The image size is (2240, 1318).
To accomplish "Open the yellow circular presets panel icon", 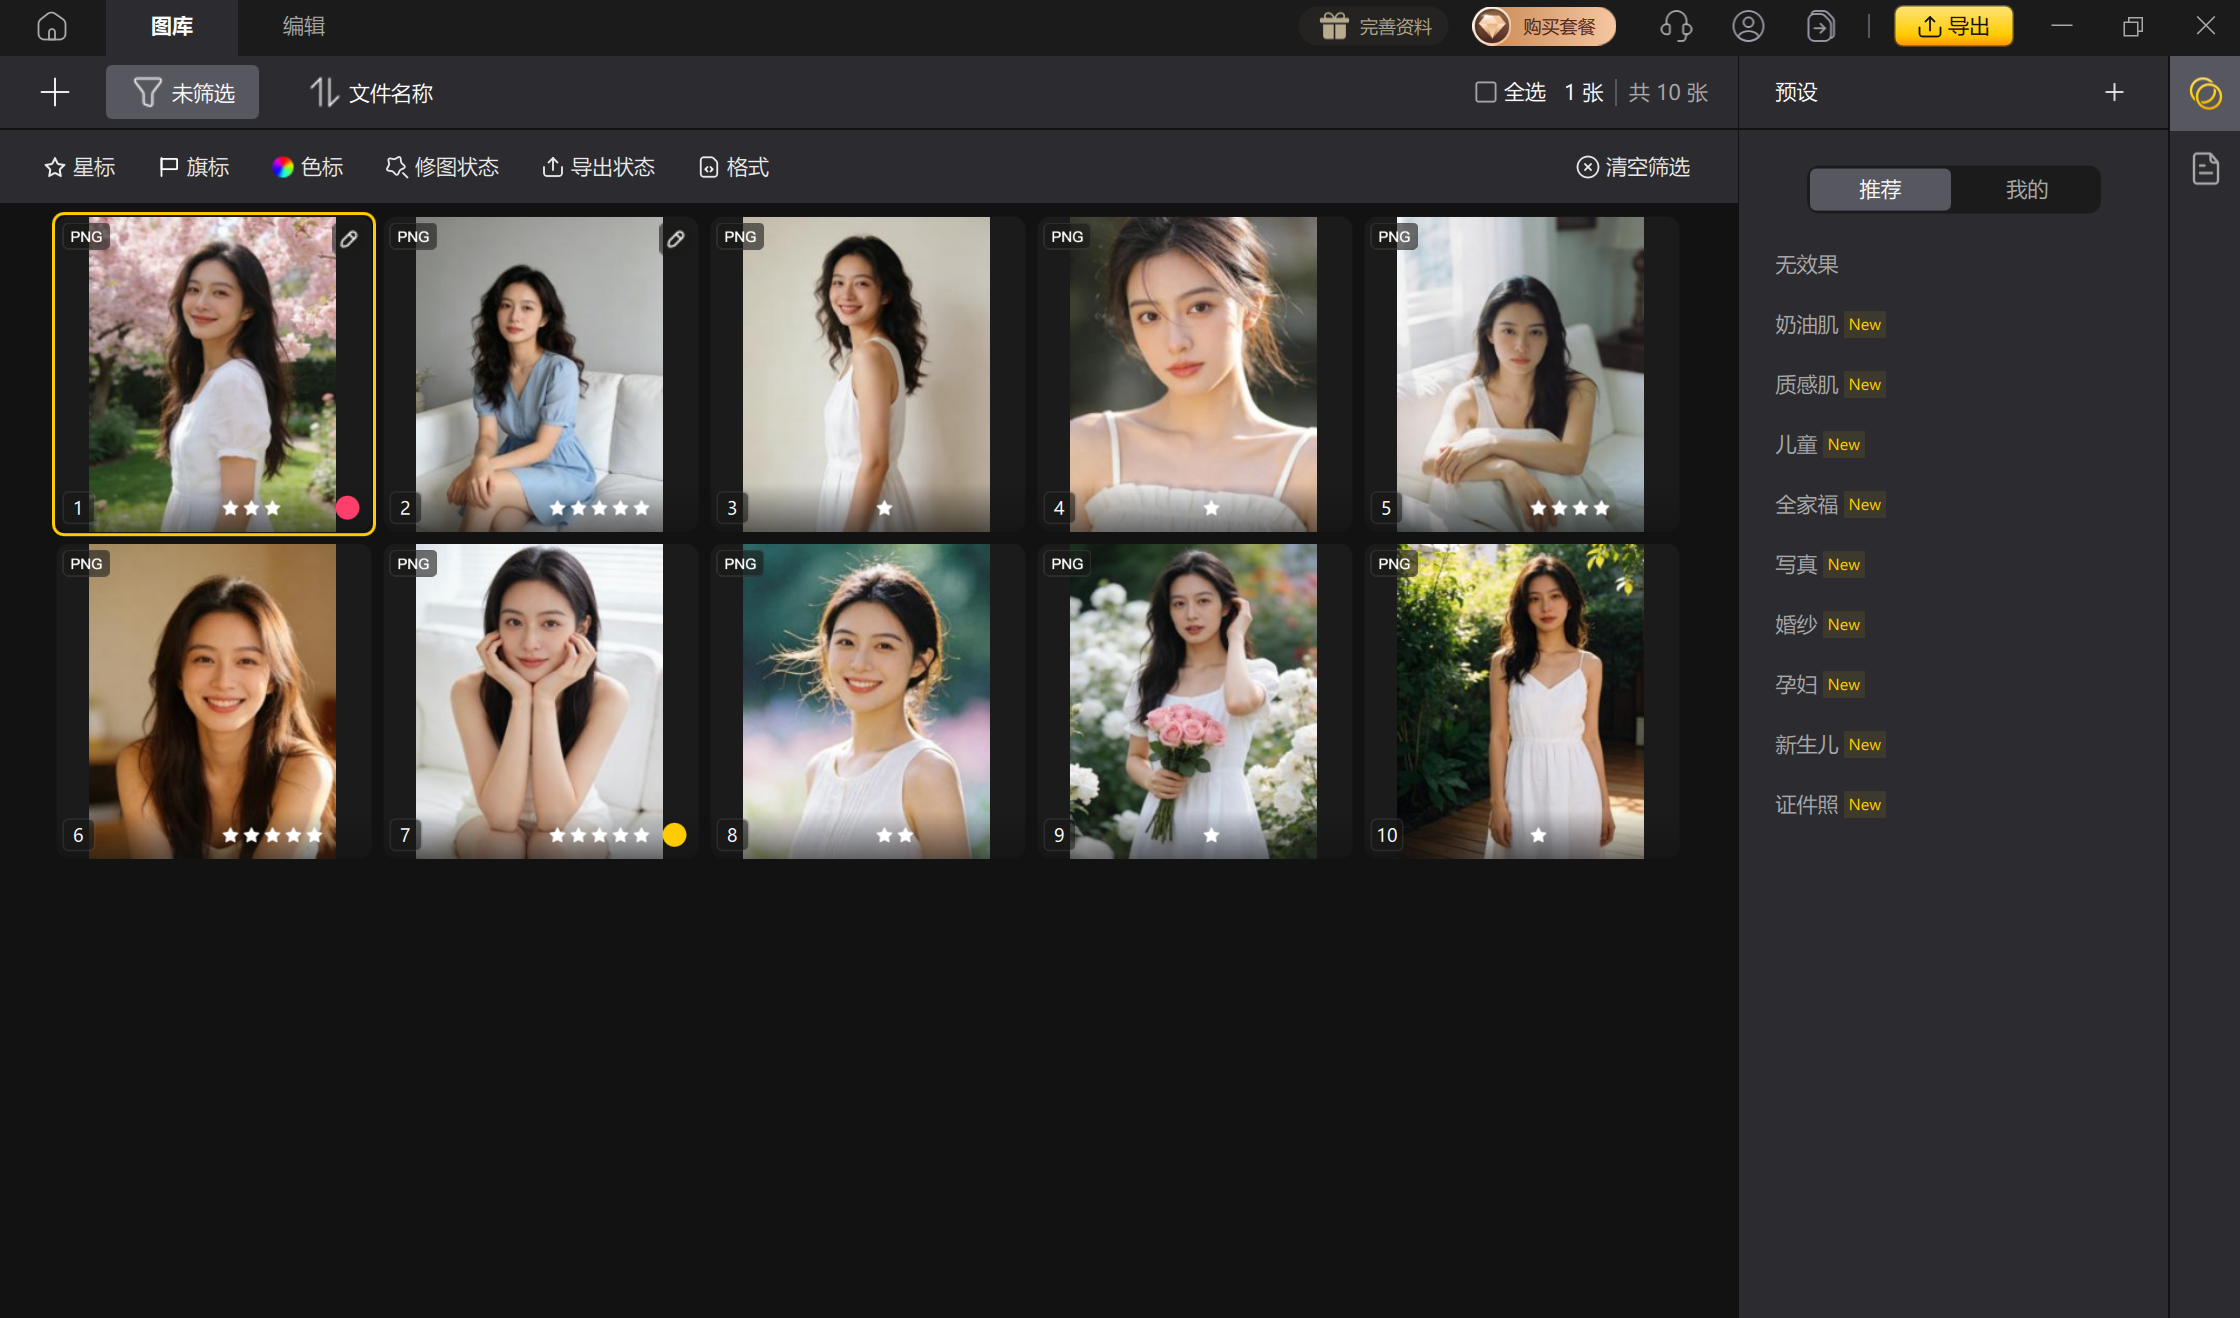I will pyautogui.click(x=2205, y=94).
